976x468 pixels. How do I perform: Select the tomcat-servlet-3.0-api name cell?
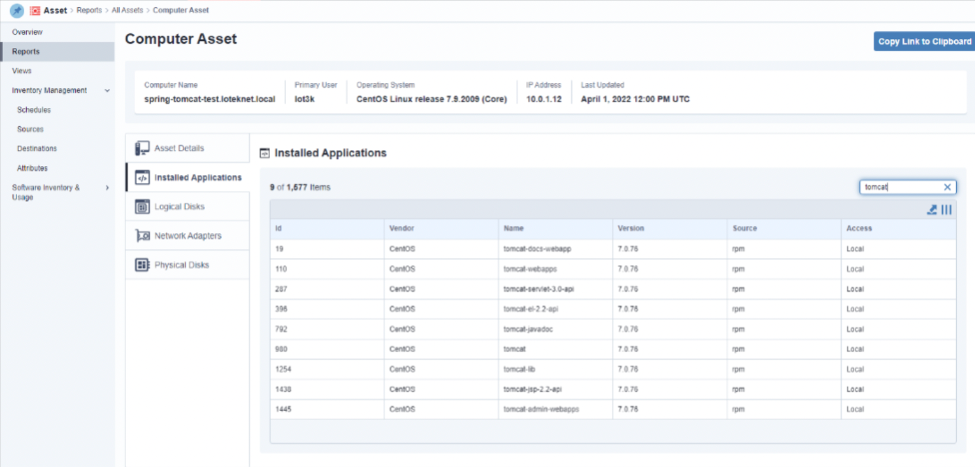tap(556, 289)
